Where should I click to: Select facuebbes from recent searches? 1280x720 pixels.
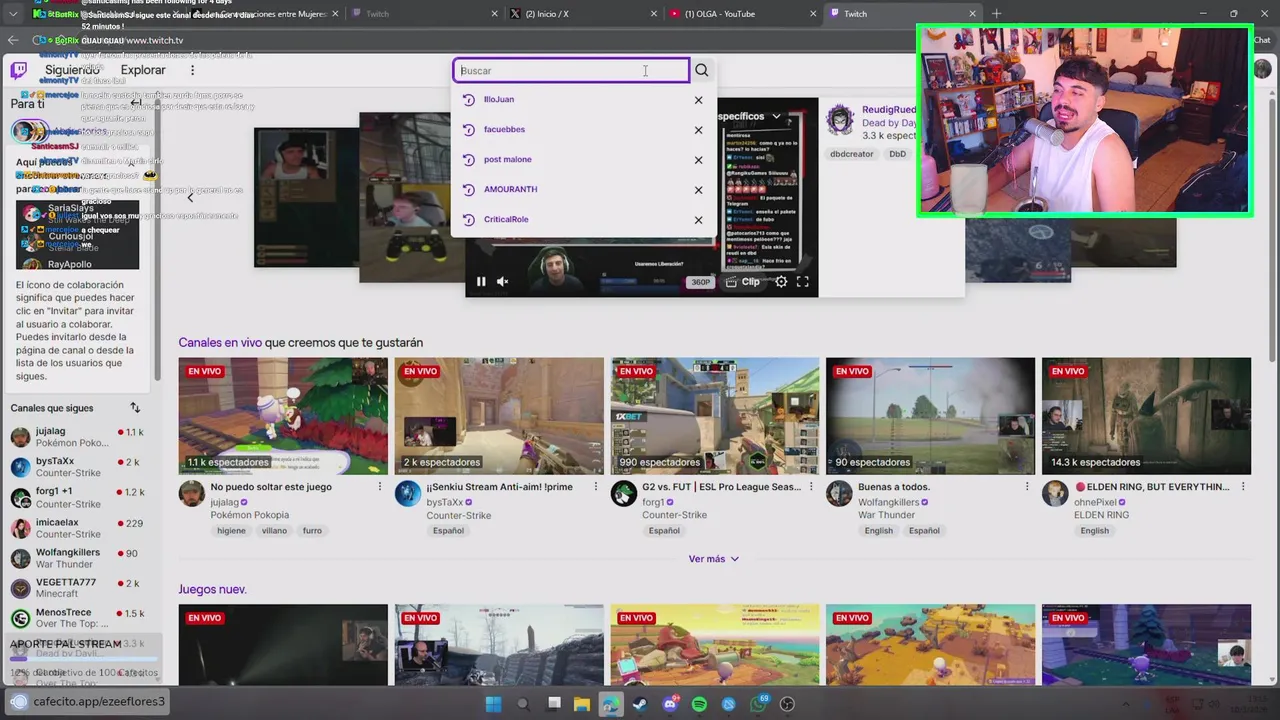[x=504, y=129]
